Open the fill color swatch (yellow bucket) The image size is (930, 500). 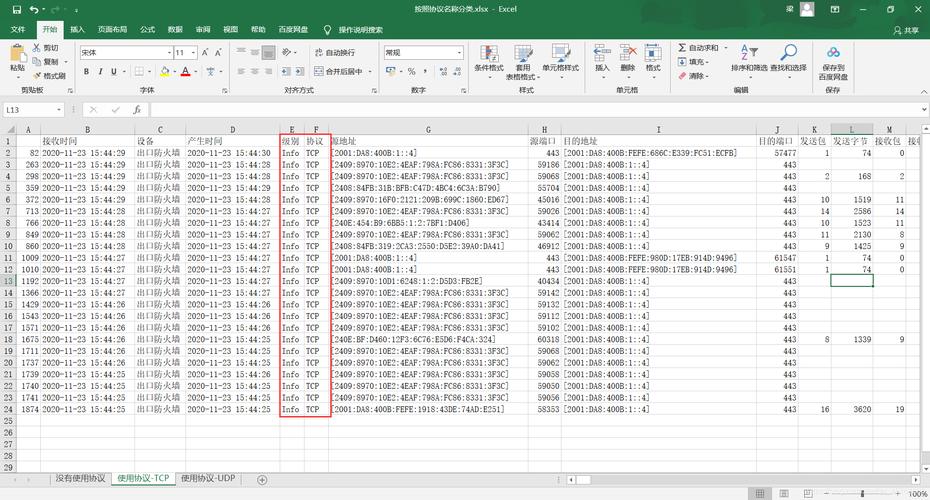165,71
